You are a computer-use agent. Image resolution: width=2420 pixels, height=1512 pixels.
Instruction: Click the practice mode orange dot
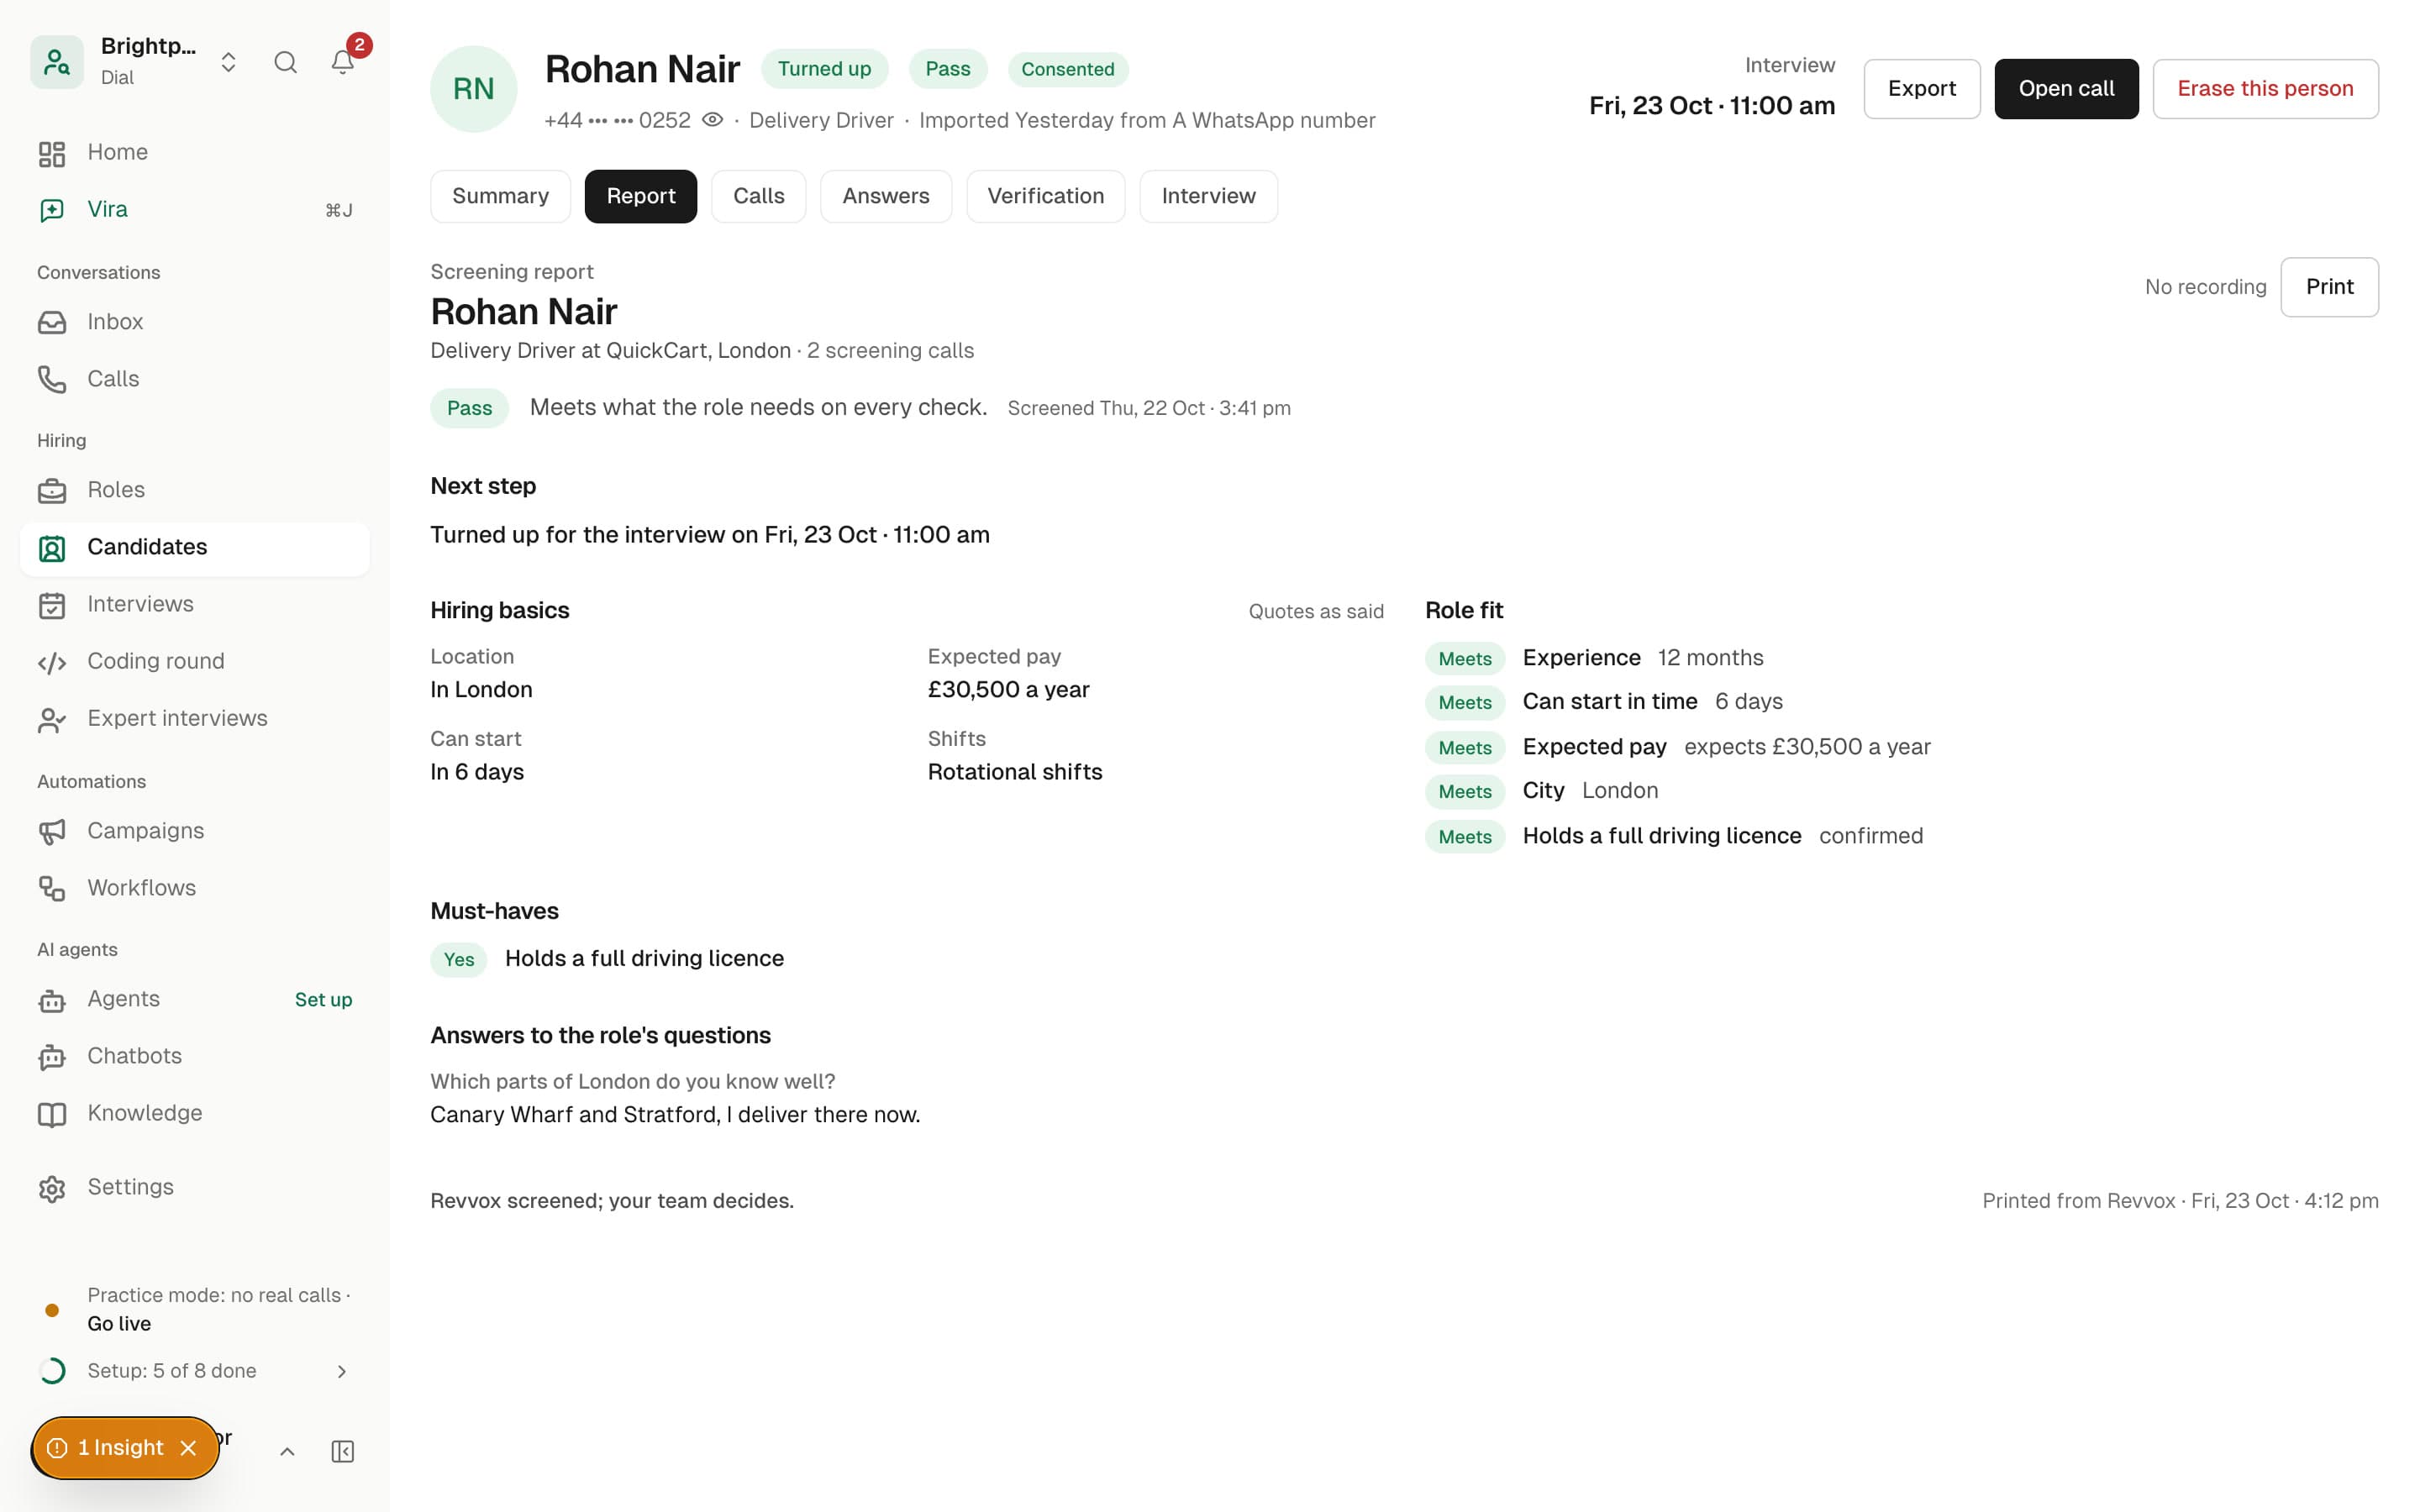click(52, 1310)
